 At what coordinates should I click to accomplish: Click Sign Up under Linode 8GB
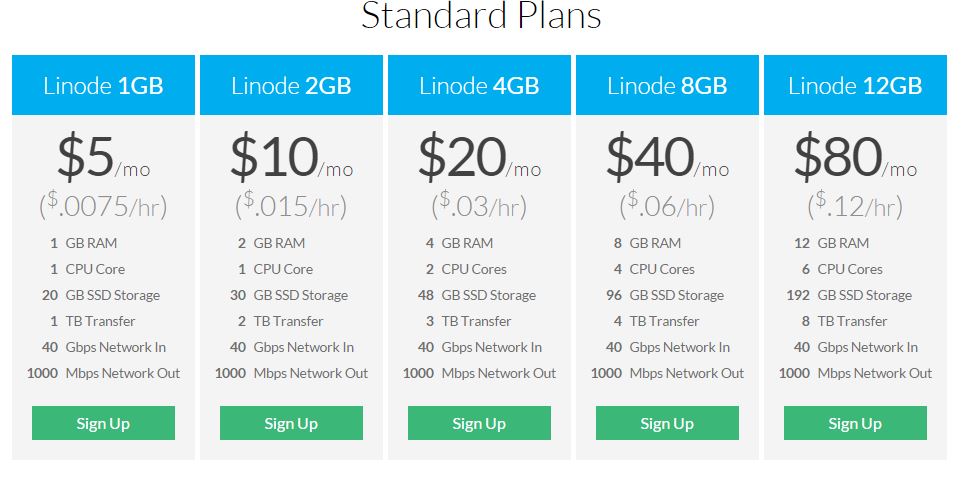[667, 423]
